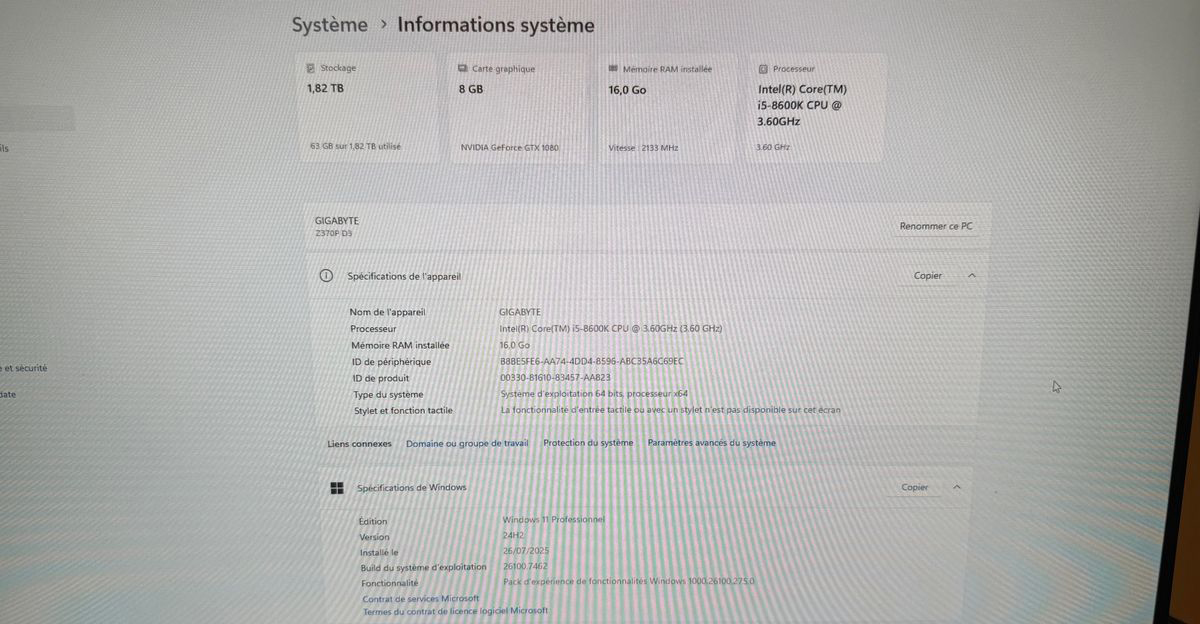Copy Windows specifications with Copier button
The width and height of the screenshot is (1200, 624).
pyautogui.click(x=915, y=487)
